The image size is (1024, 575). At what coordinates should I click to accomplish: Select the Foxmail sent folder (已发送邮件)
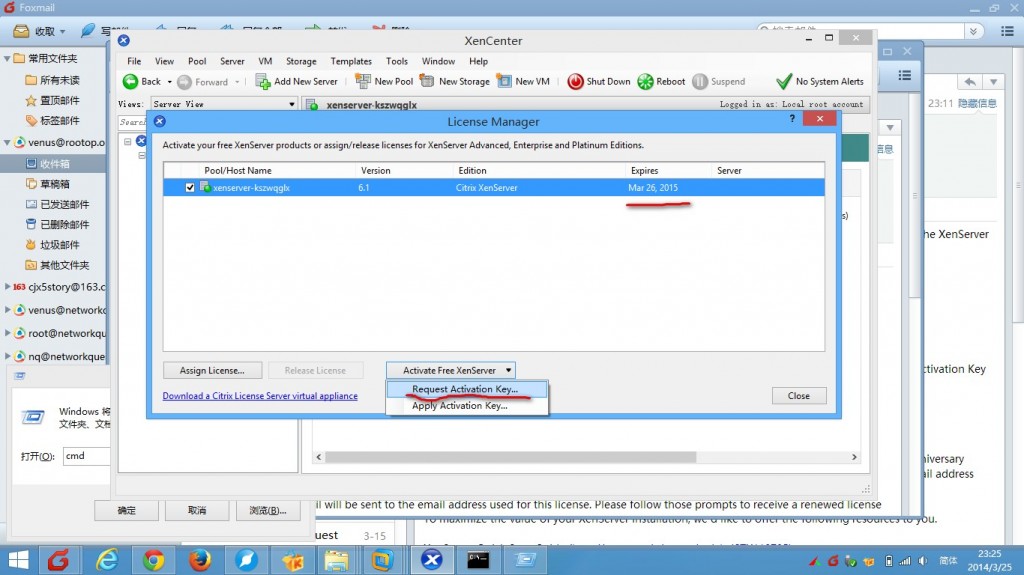pos(57,204)
